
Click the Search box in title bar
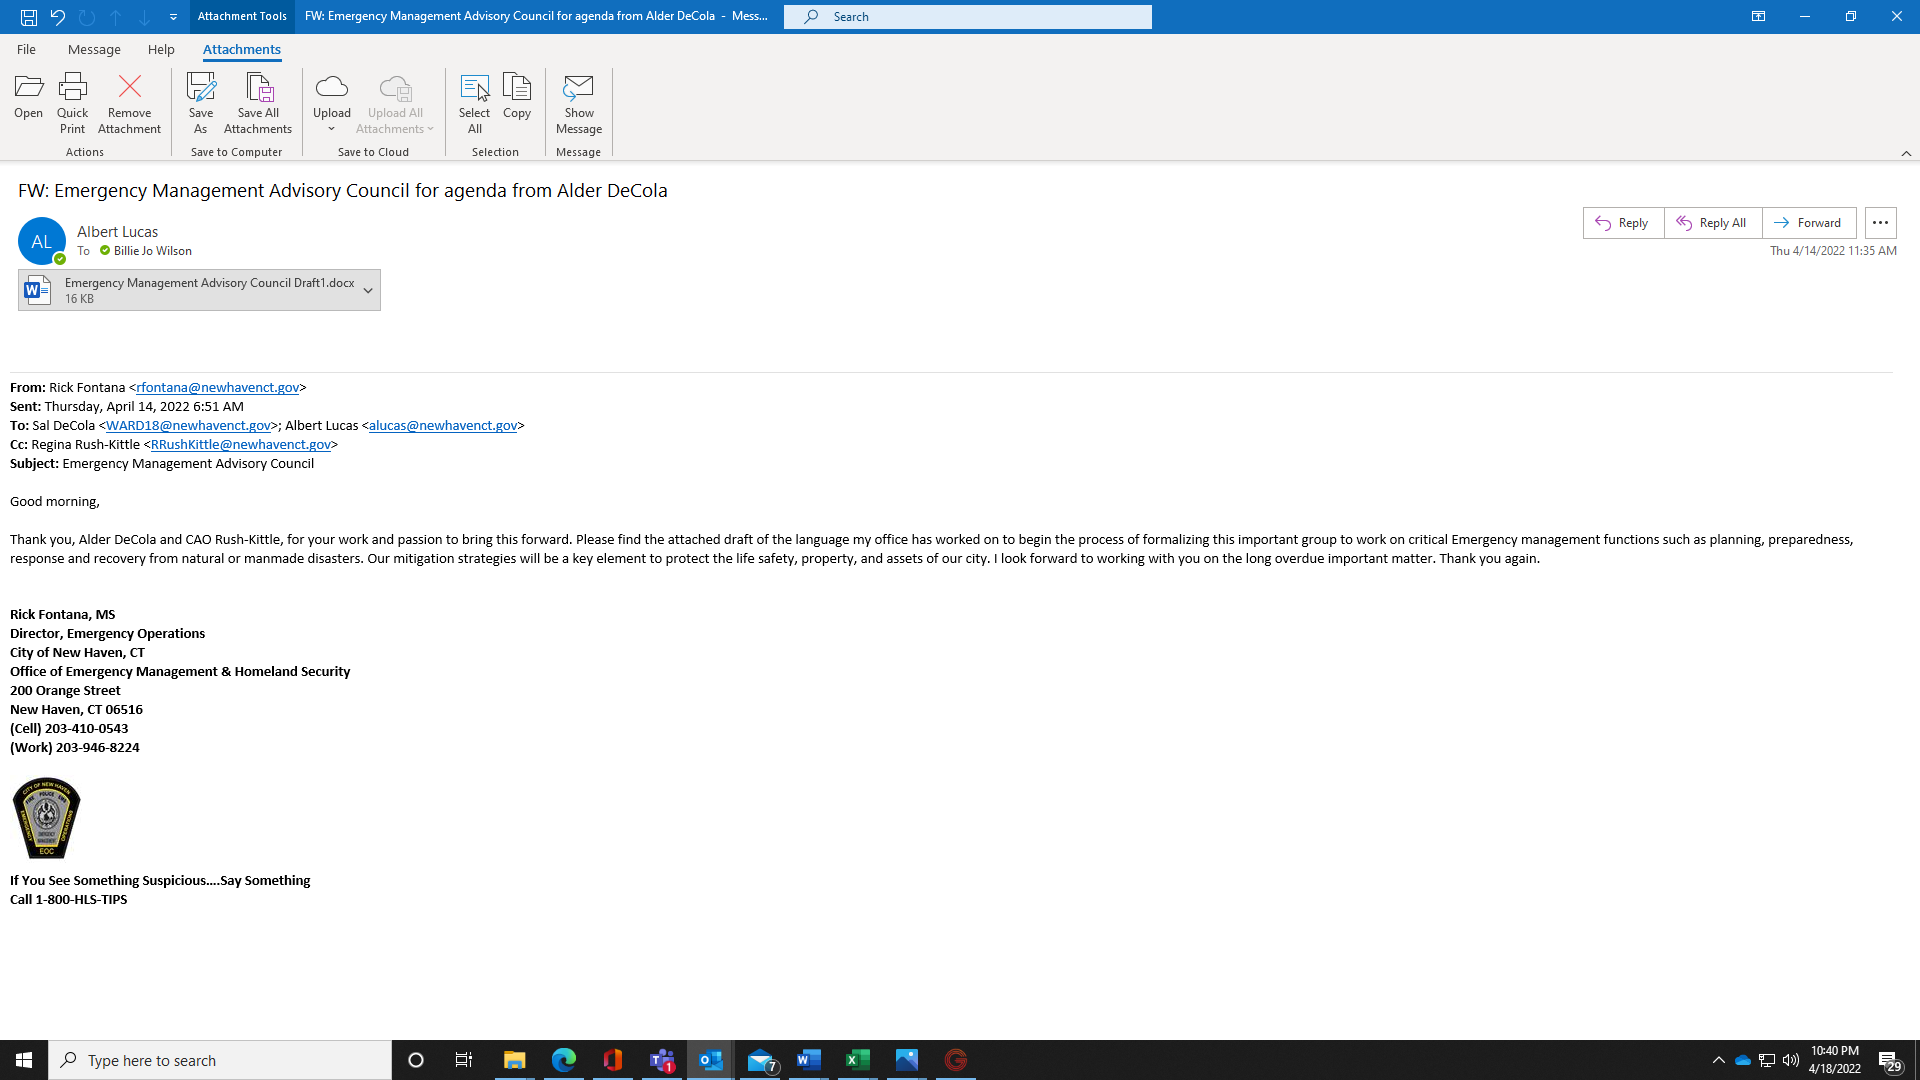(967, 16)
